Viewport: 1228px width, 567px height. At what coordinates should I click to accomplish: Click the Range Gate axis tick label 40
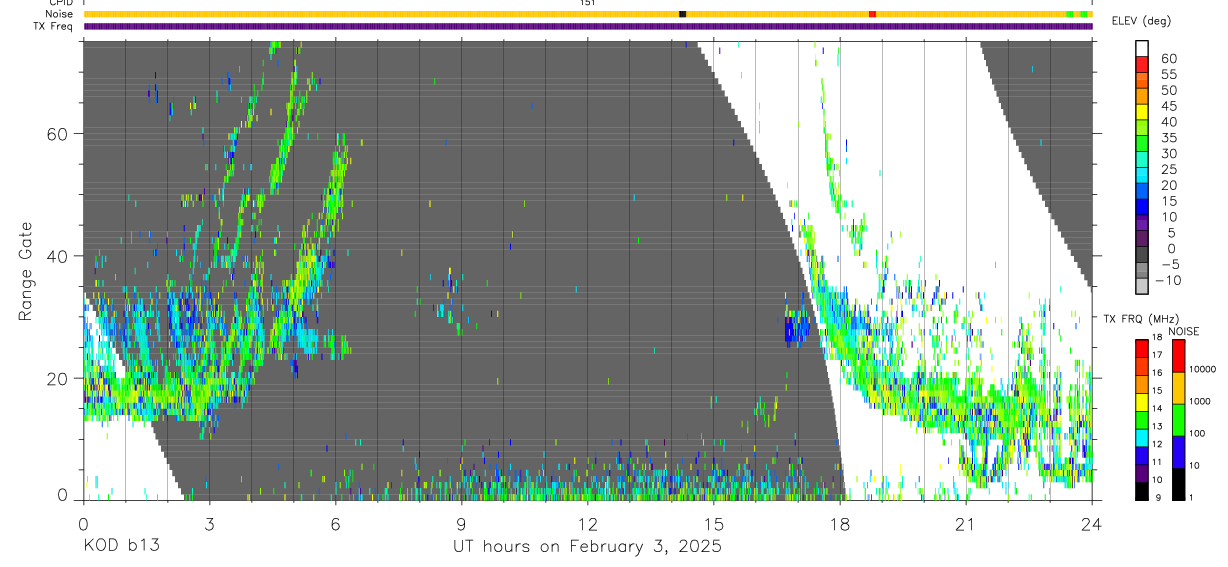click(x=58, y=256)
